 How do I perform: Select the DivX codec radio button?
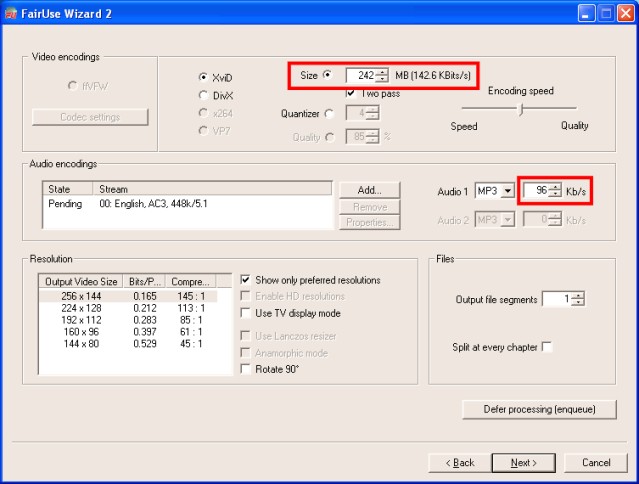204,96
